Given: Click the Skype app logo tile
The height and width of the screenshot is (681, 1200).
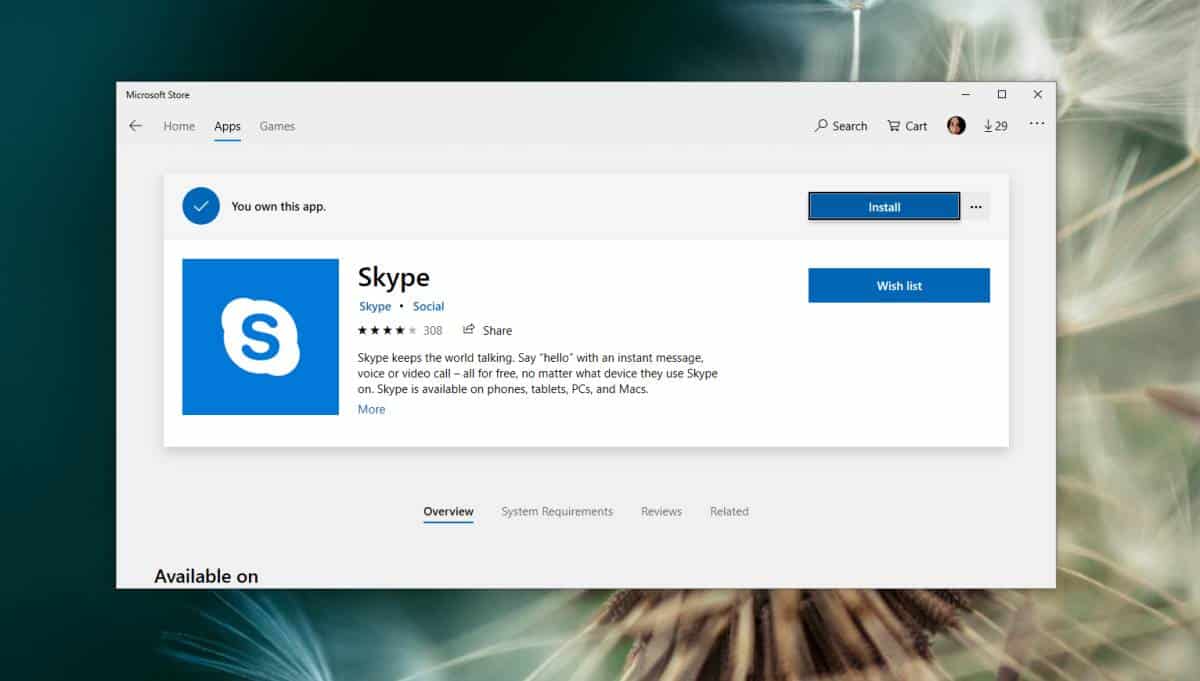Looking at the screenshot, I should [x=260, y=336].
